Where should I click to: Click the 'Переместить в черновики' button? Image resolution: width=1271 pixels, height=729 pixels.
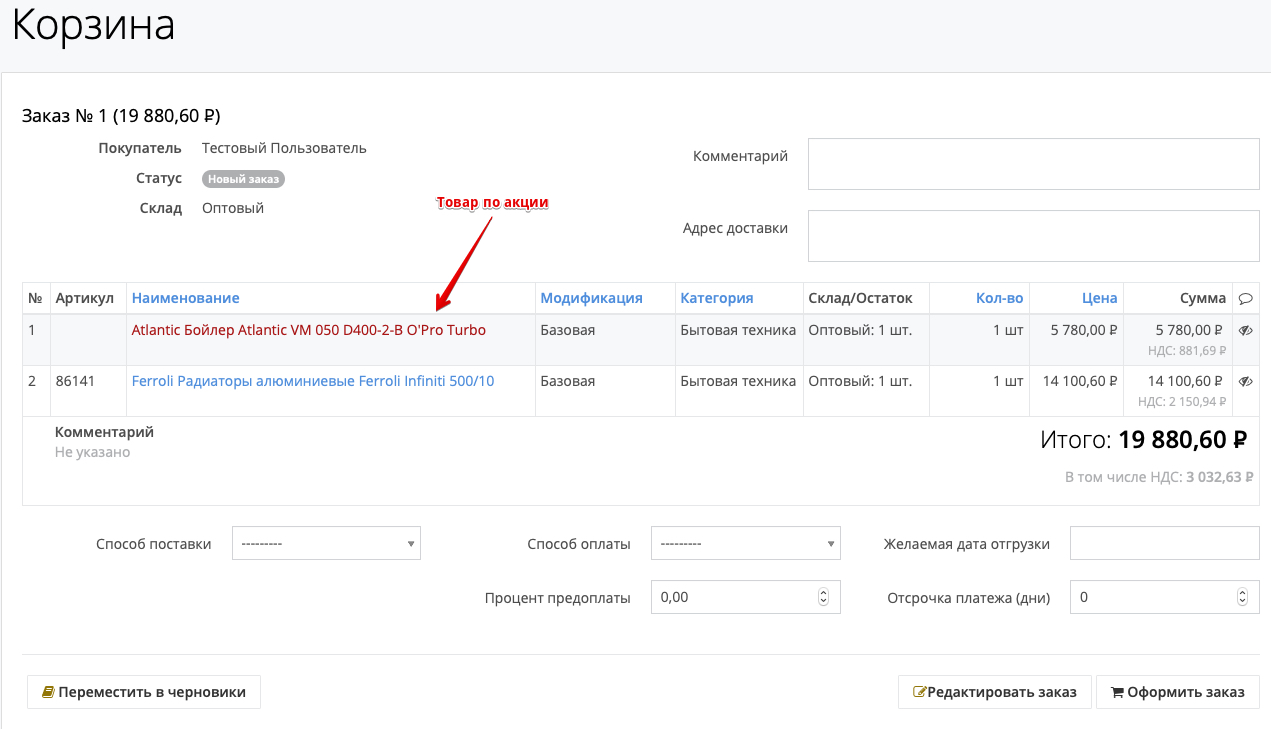144,692
